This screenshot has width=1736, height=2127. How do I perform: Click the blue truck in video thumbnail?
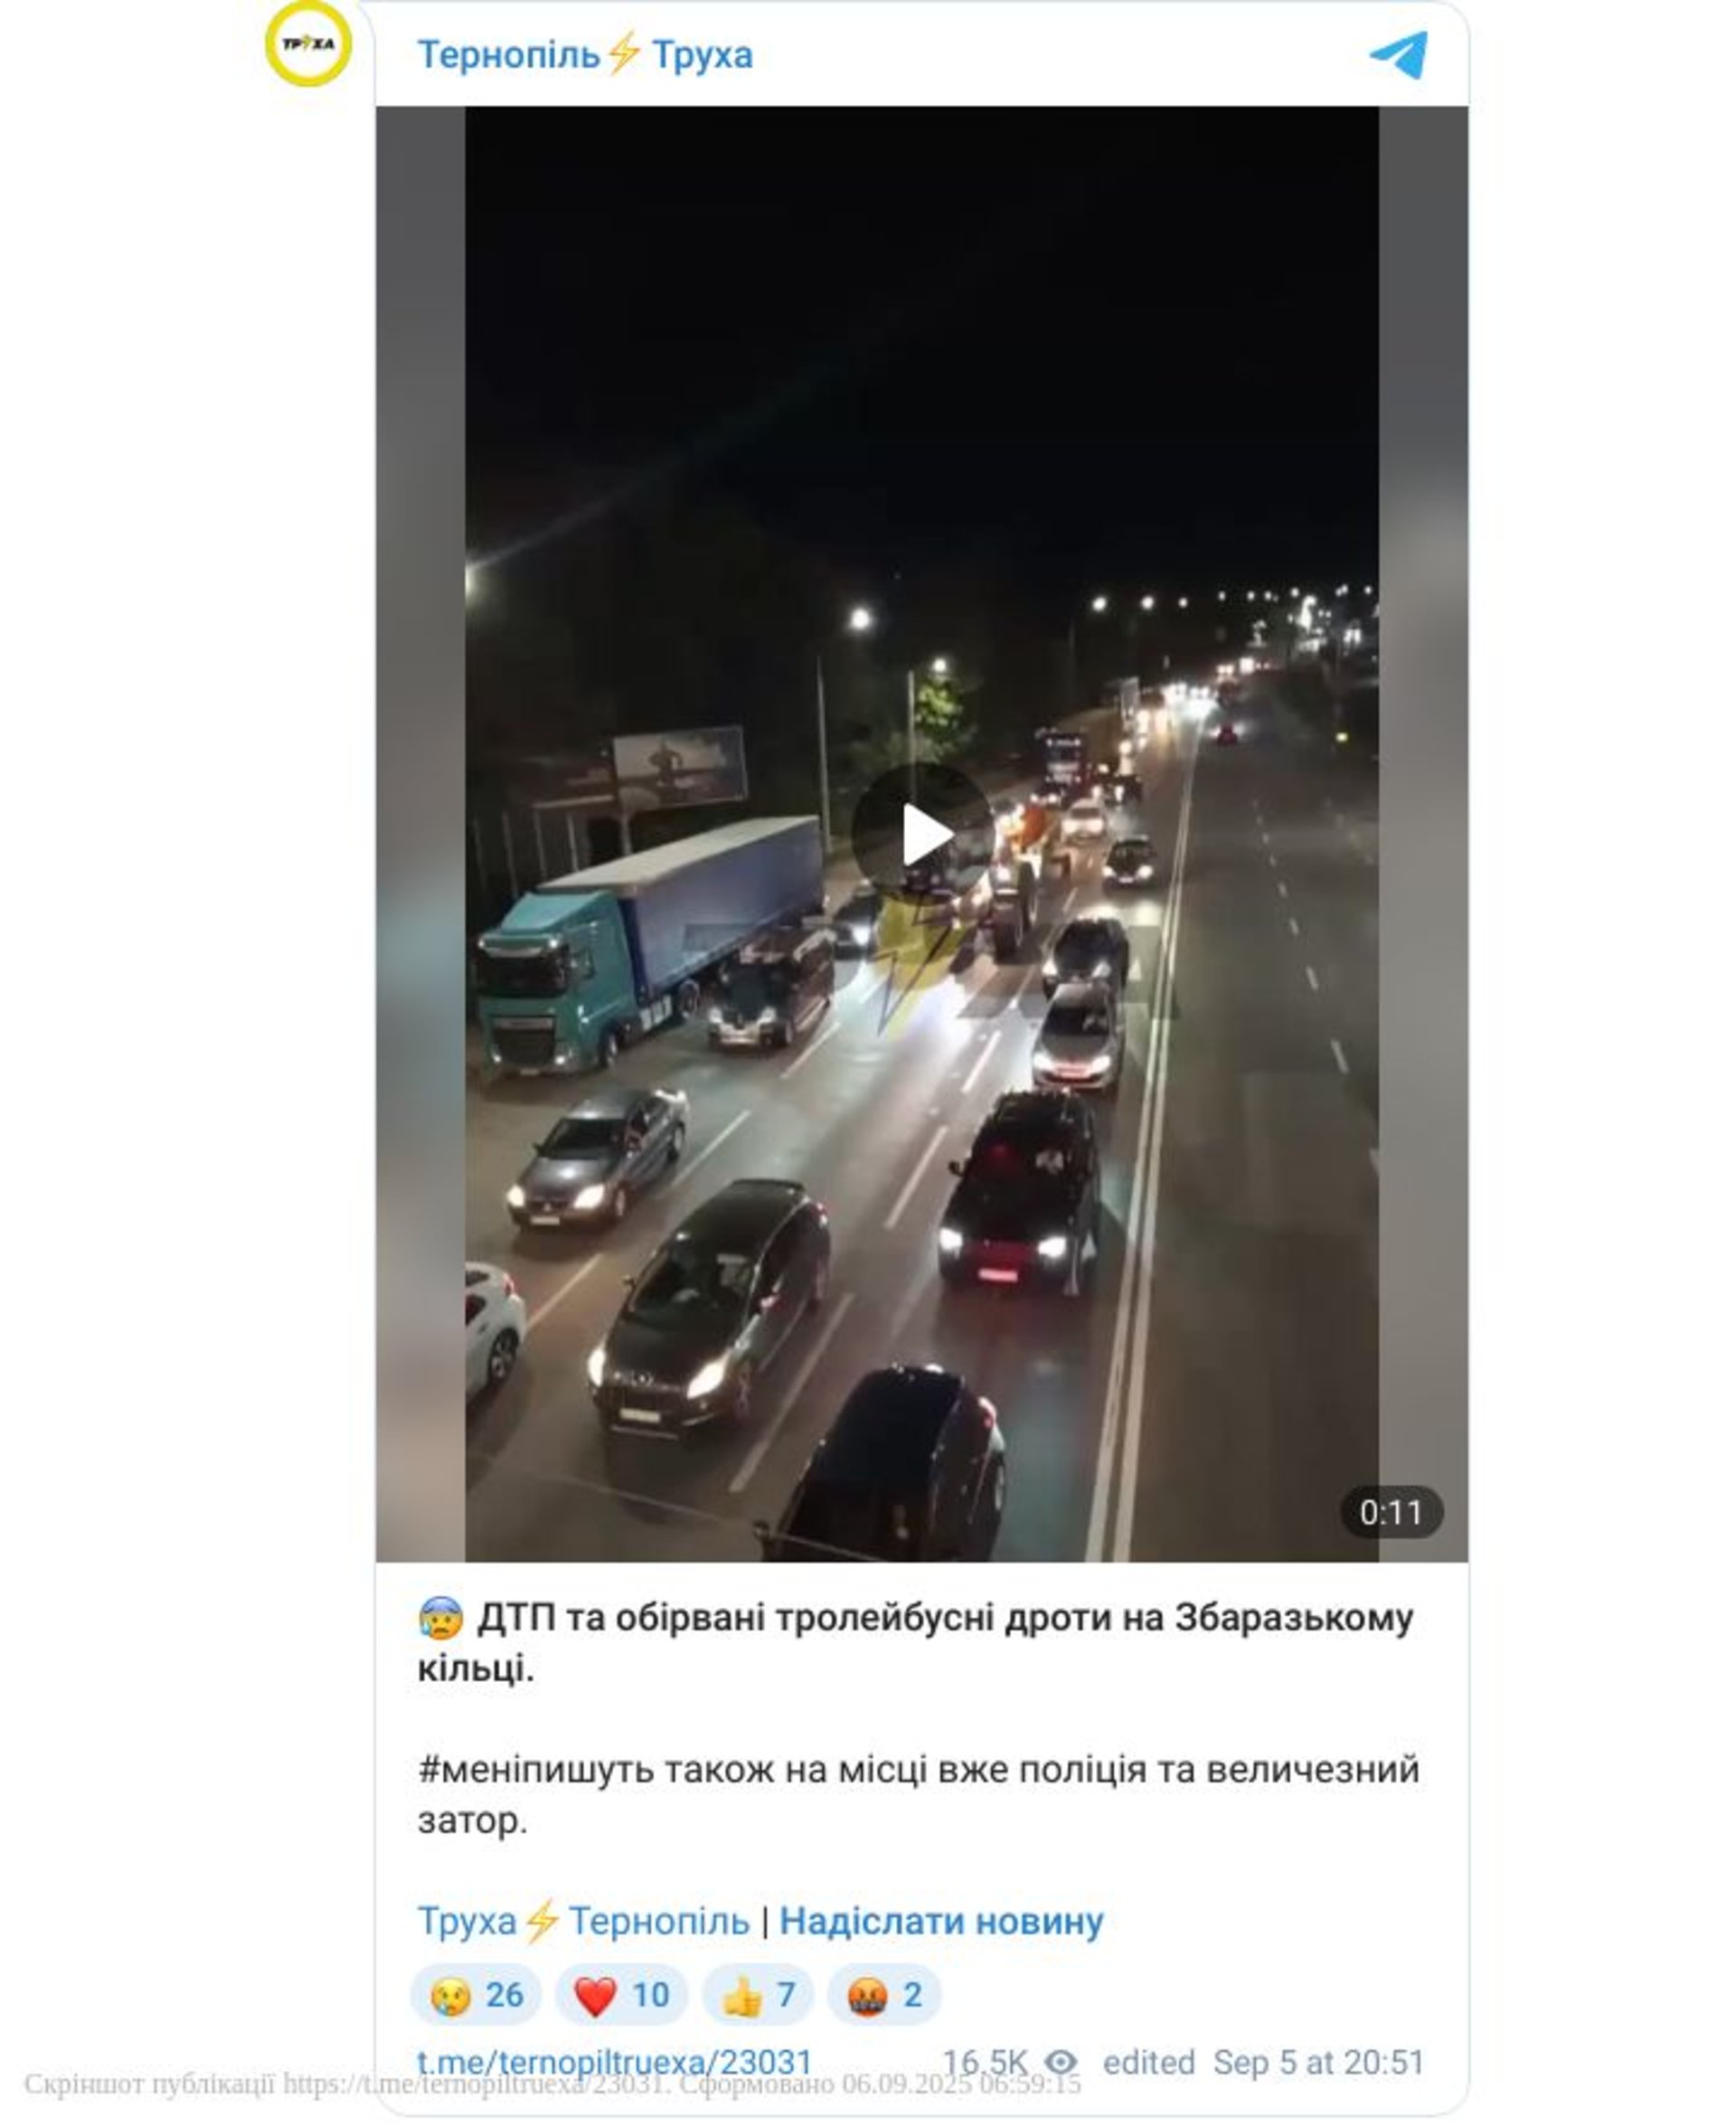(650, 945)
